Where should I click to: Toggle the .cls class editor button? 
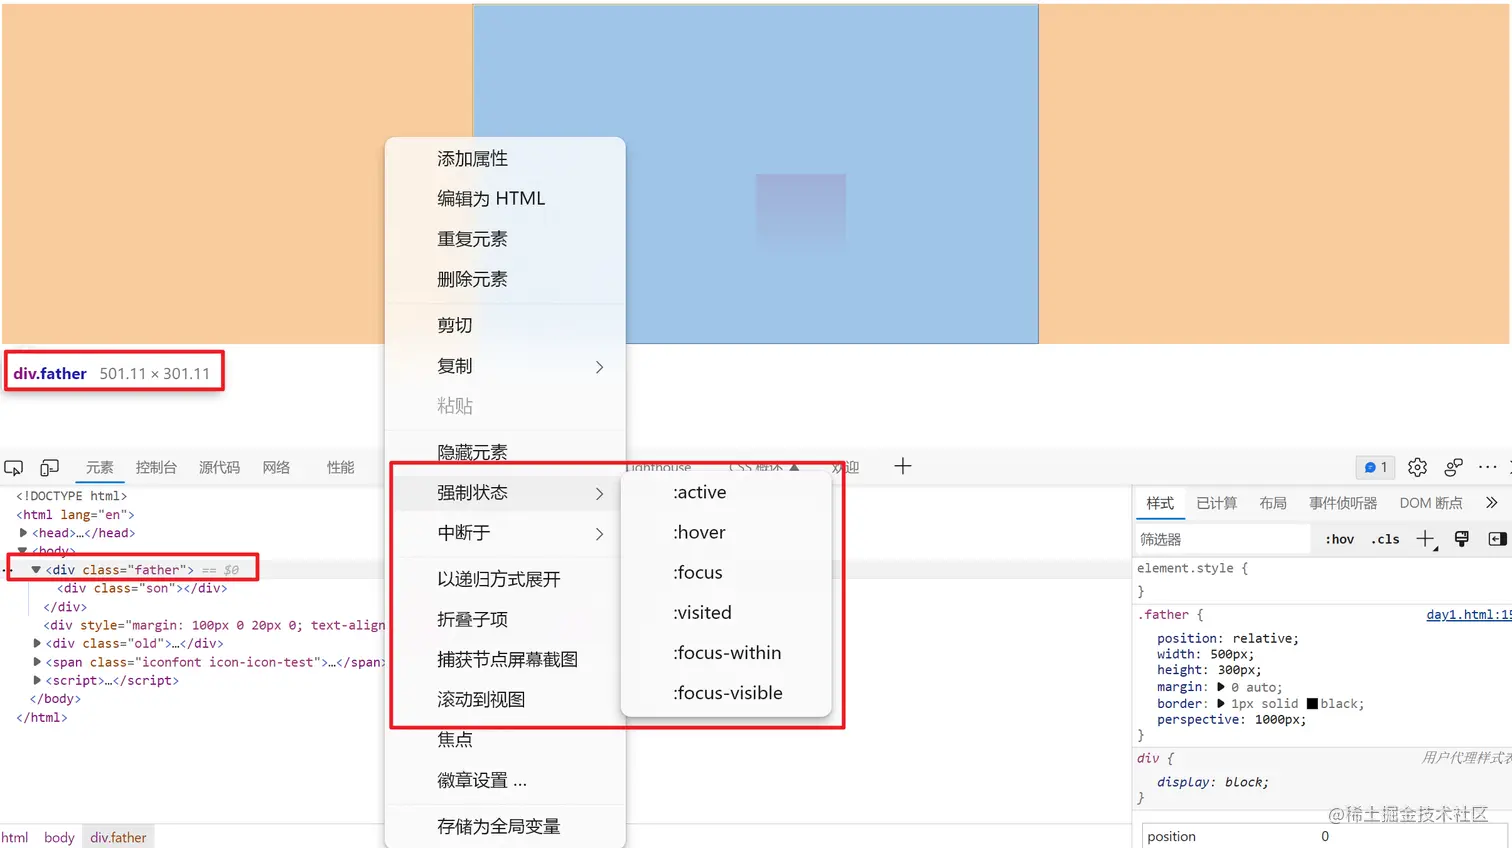(x=1385, y=539)
